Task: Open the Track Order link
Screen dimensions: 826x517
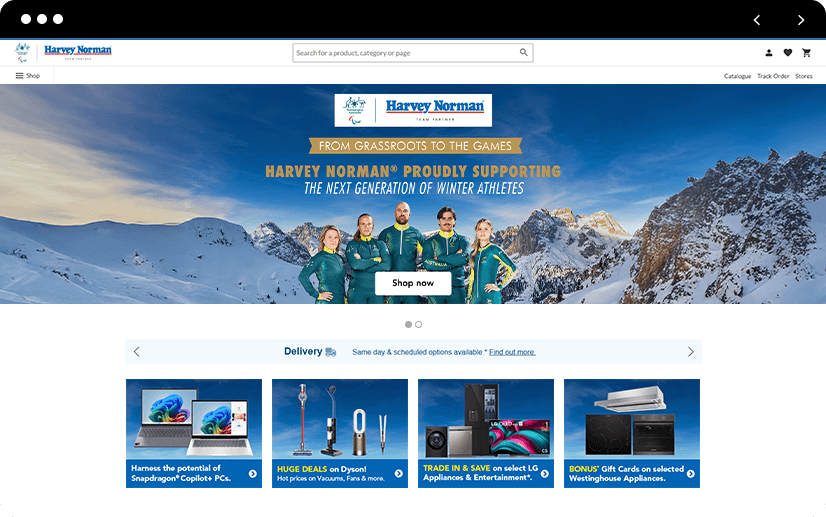Action: tap(773, 76)
